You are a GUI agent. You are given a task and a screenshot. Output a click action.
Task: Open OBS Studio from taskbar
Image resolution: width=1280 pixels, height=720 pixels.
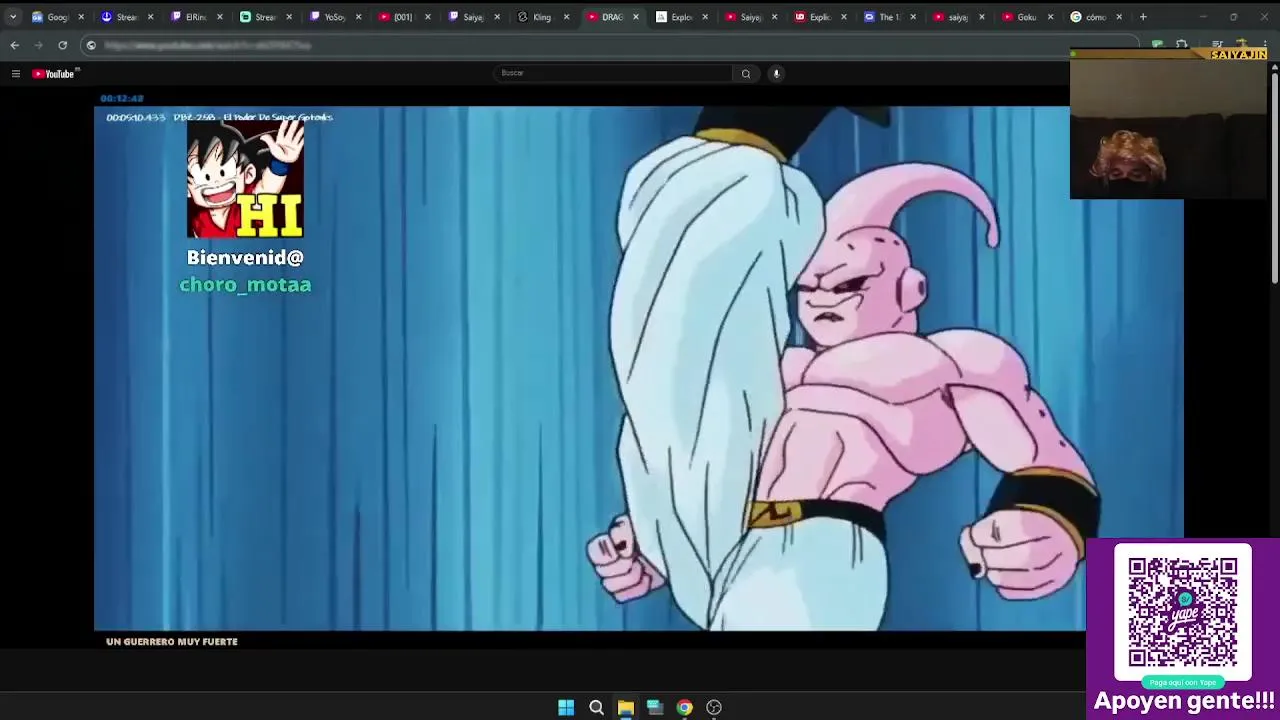pos(714,707)
